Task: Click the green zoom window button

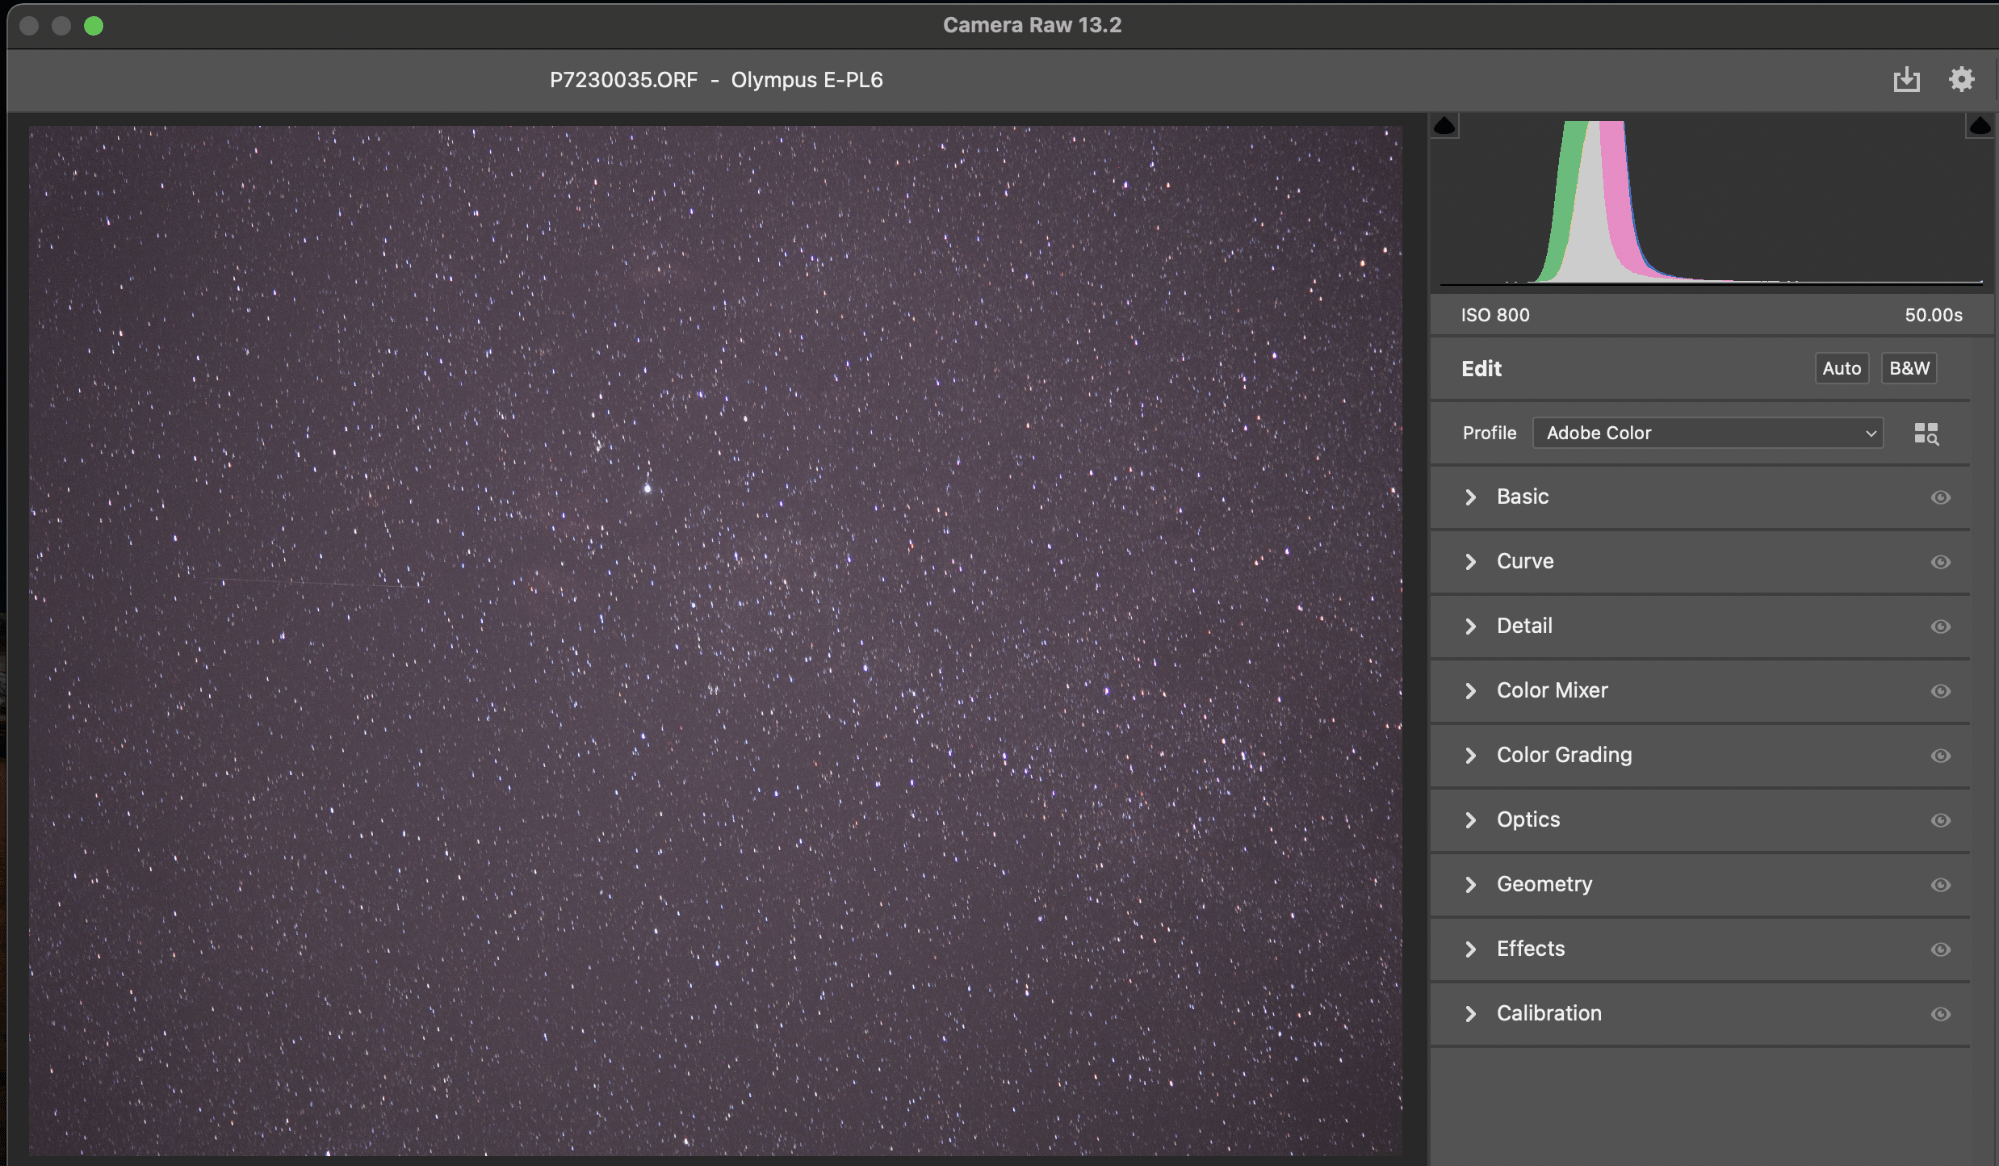Action: coord(93,26)
